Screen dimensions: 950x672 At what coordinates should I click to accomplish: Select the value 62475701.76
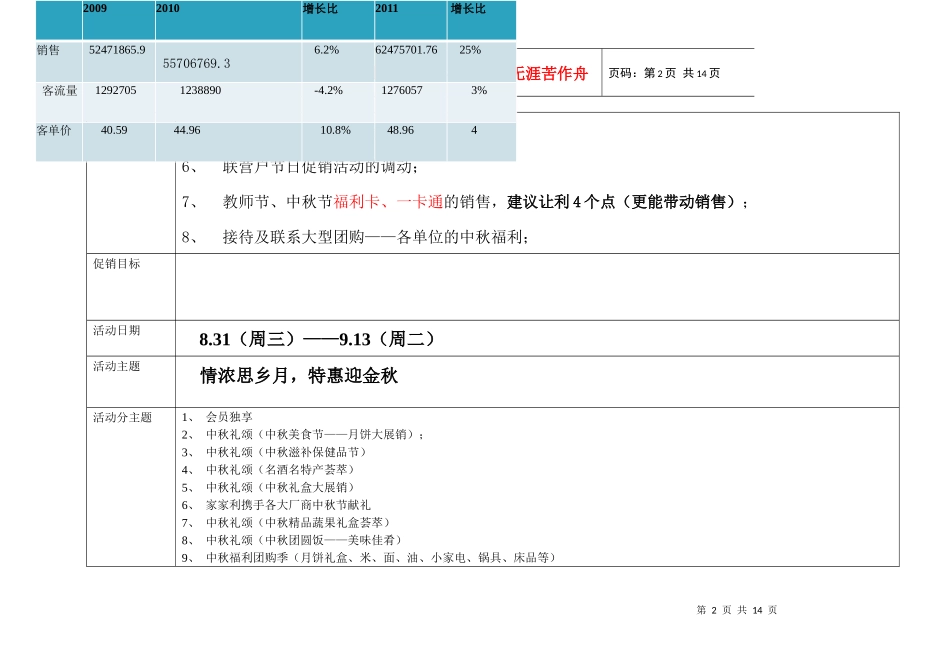pyautogui.click(x=406, y=50)
